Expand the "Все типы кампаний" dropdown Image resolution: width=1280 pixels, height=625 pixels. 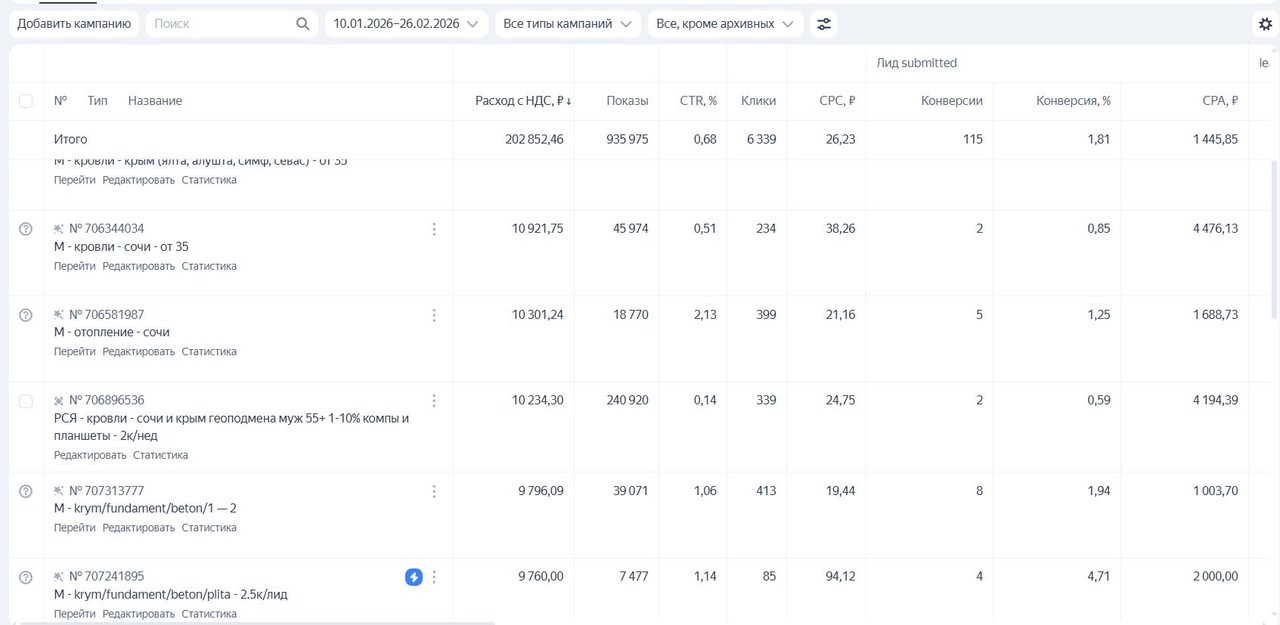567,24
